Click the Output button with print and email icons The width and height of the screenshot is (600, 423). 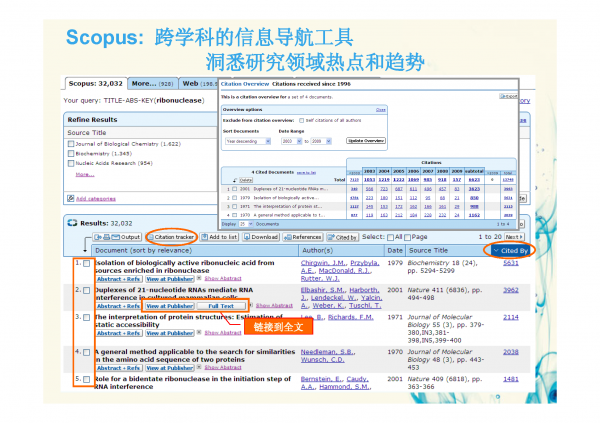click(117, 237)
